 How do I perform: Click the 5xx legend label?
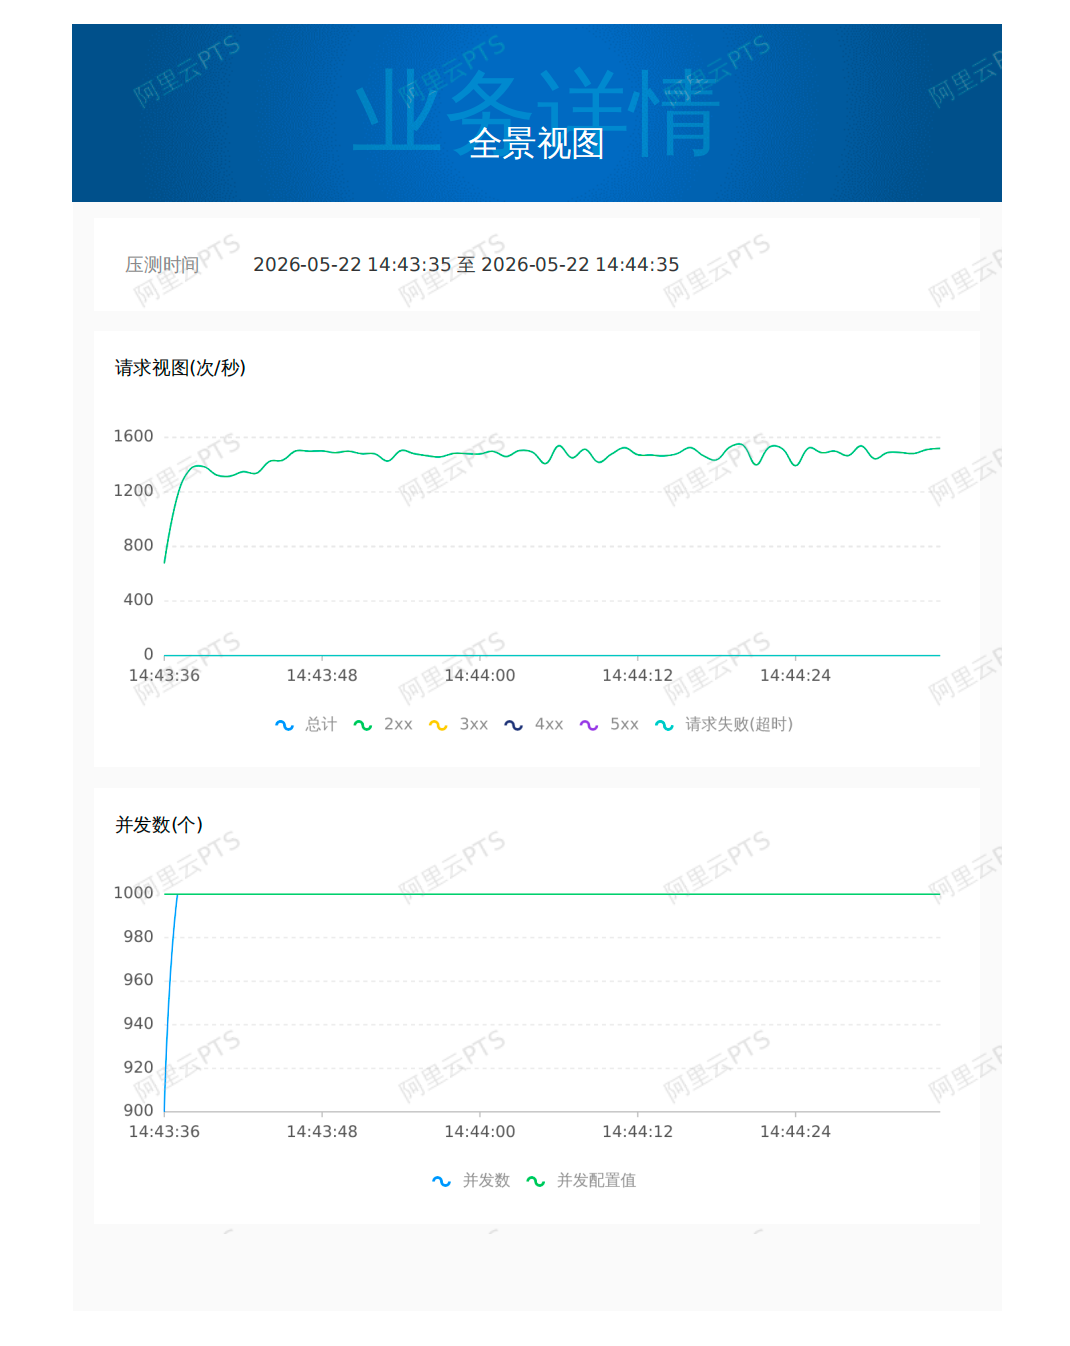624,724
